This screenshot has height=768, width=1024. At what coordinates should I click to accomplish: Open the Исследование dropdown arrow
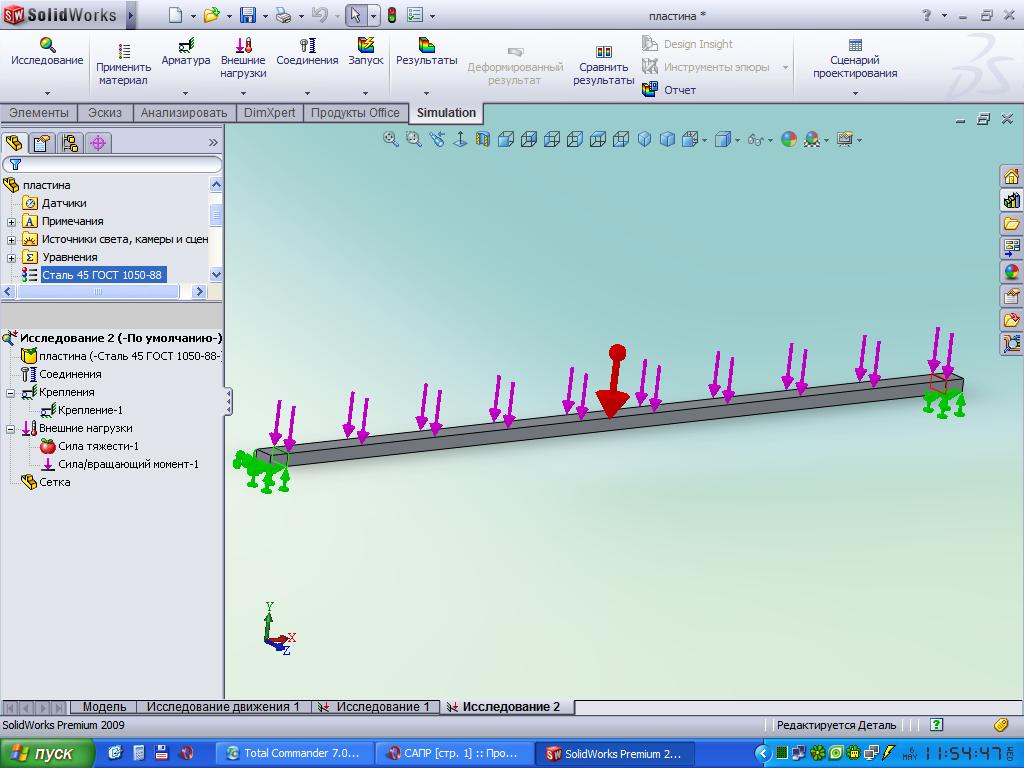click(x=47, y=93)
